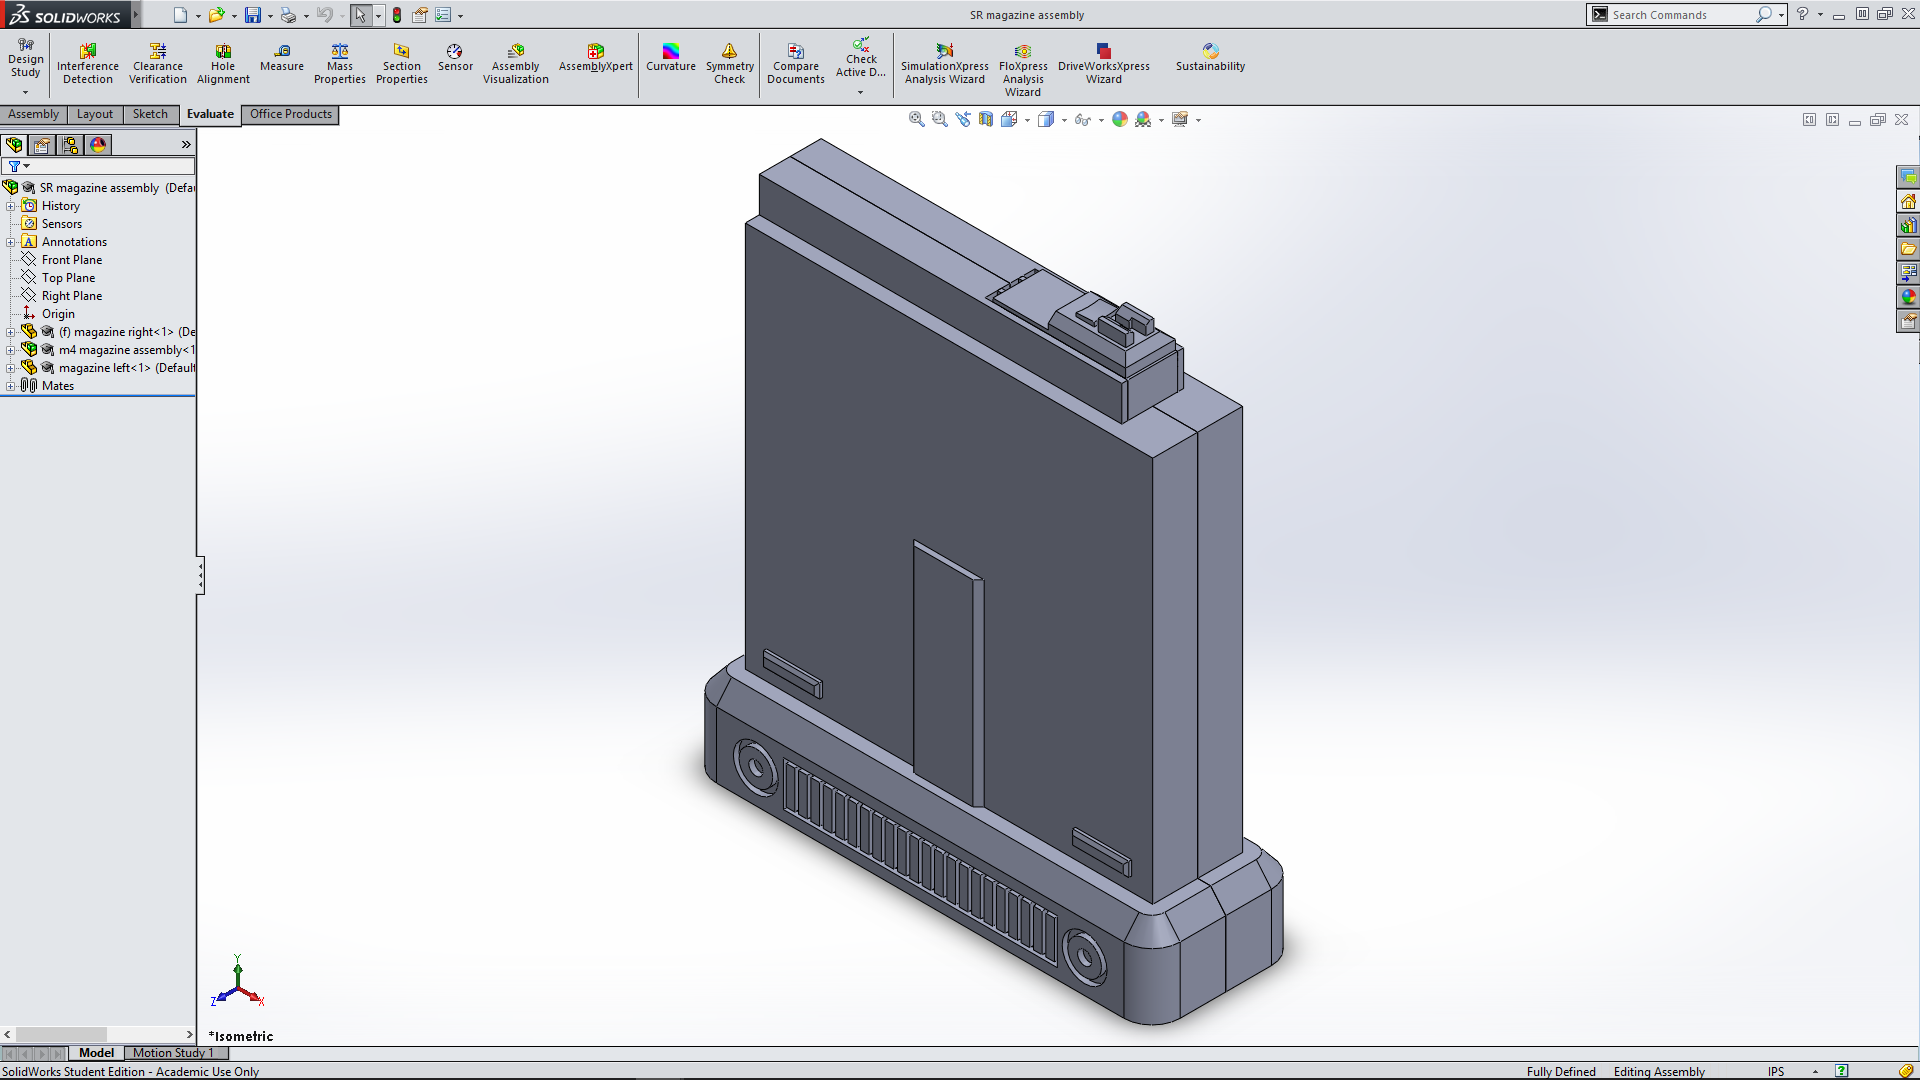Select the Top Plane tree item
1920x1080 pixels.
click(x=68, y=278)
